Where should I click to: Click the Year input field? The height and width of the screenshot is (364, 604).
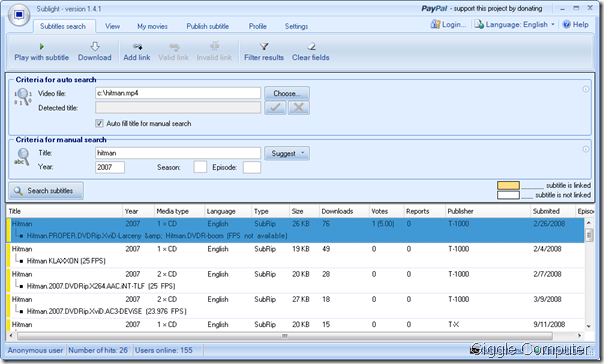110,167
